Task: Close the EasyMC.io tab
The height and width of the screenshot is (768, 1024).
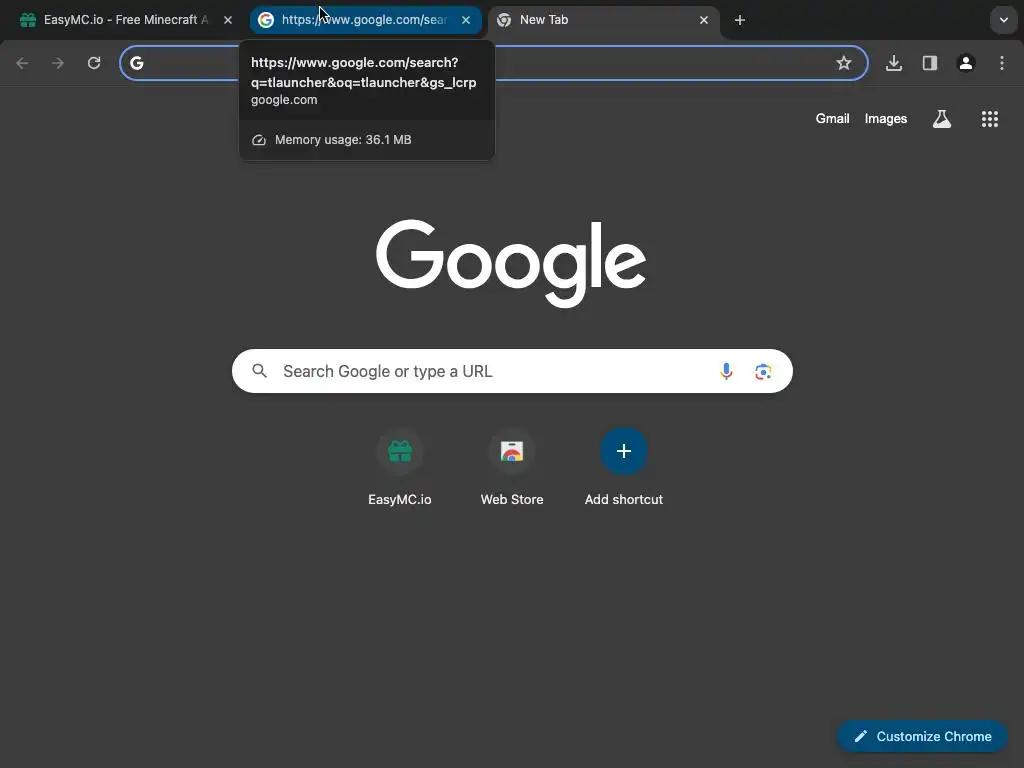Action: [228, 20]
